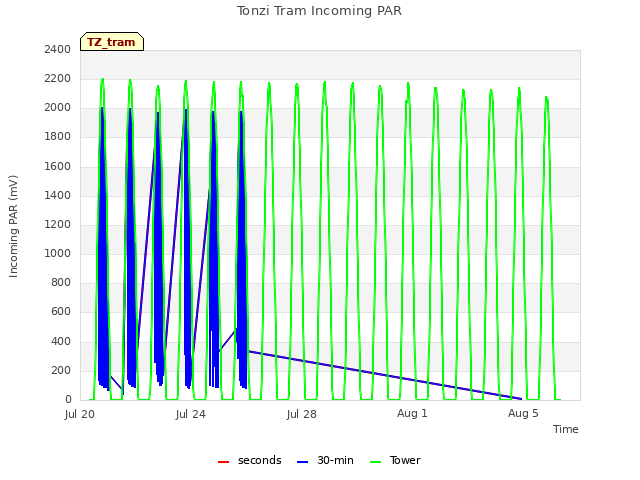This screenshot has height=480, width=640.
Task: Toggle the '30-min' legend label
Action: [336, 460]
